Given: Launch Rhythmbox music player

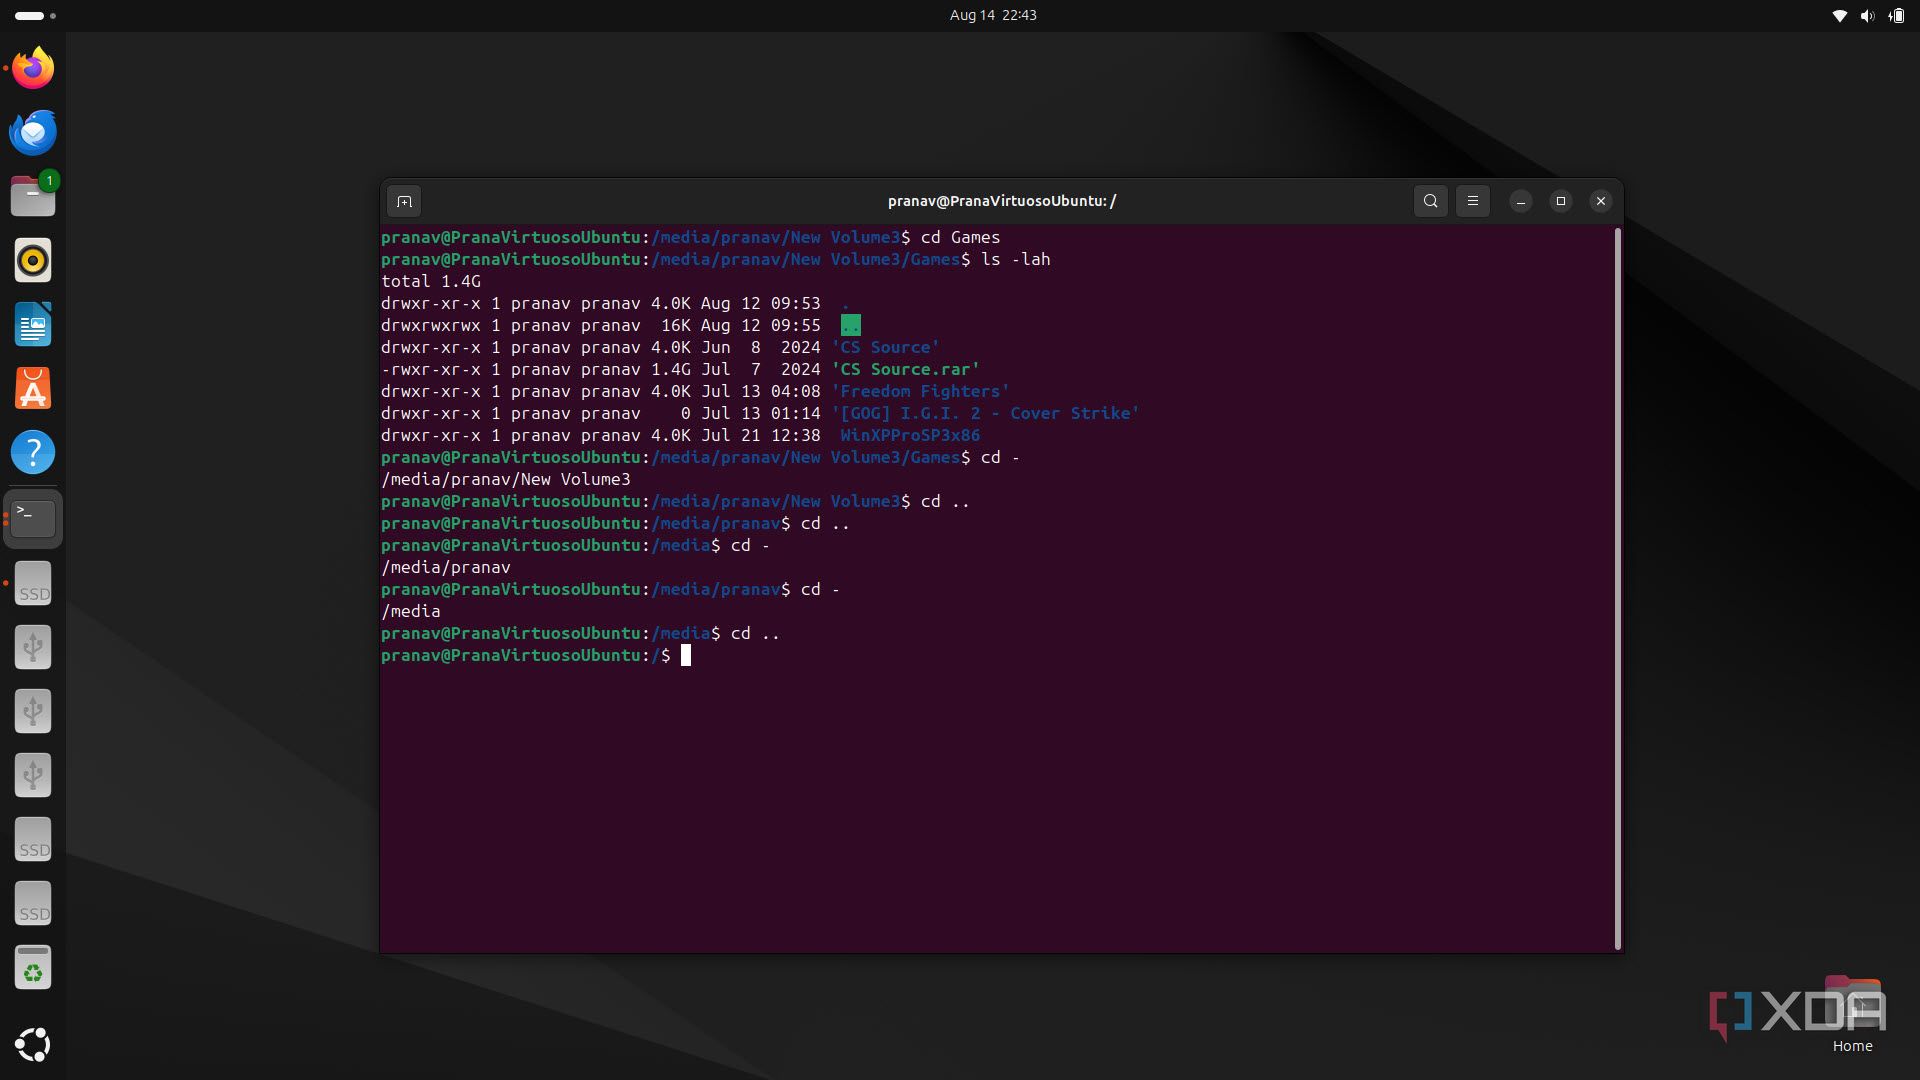Looking at the screenshot, I should tap(33, 260).
